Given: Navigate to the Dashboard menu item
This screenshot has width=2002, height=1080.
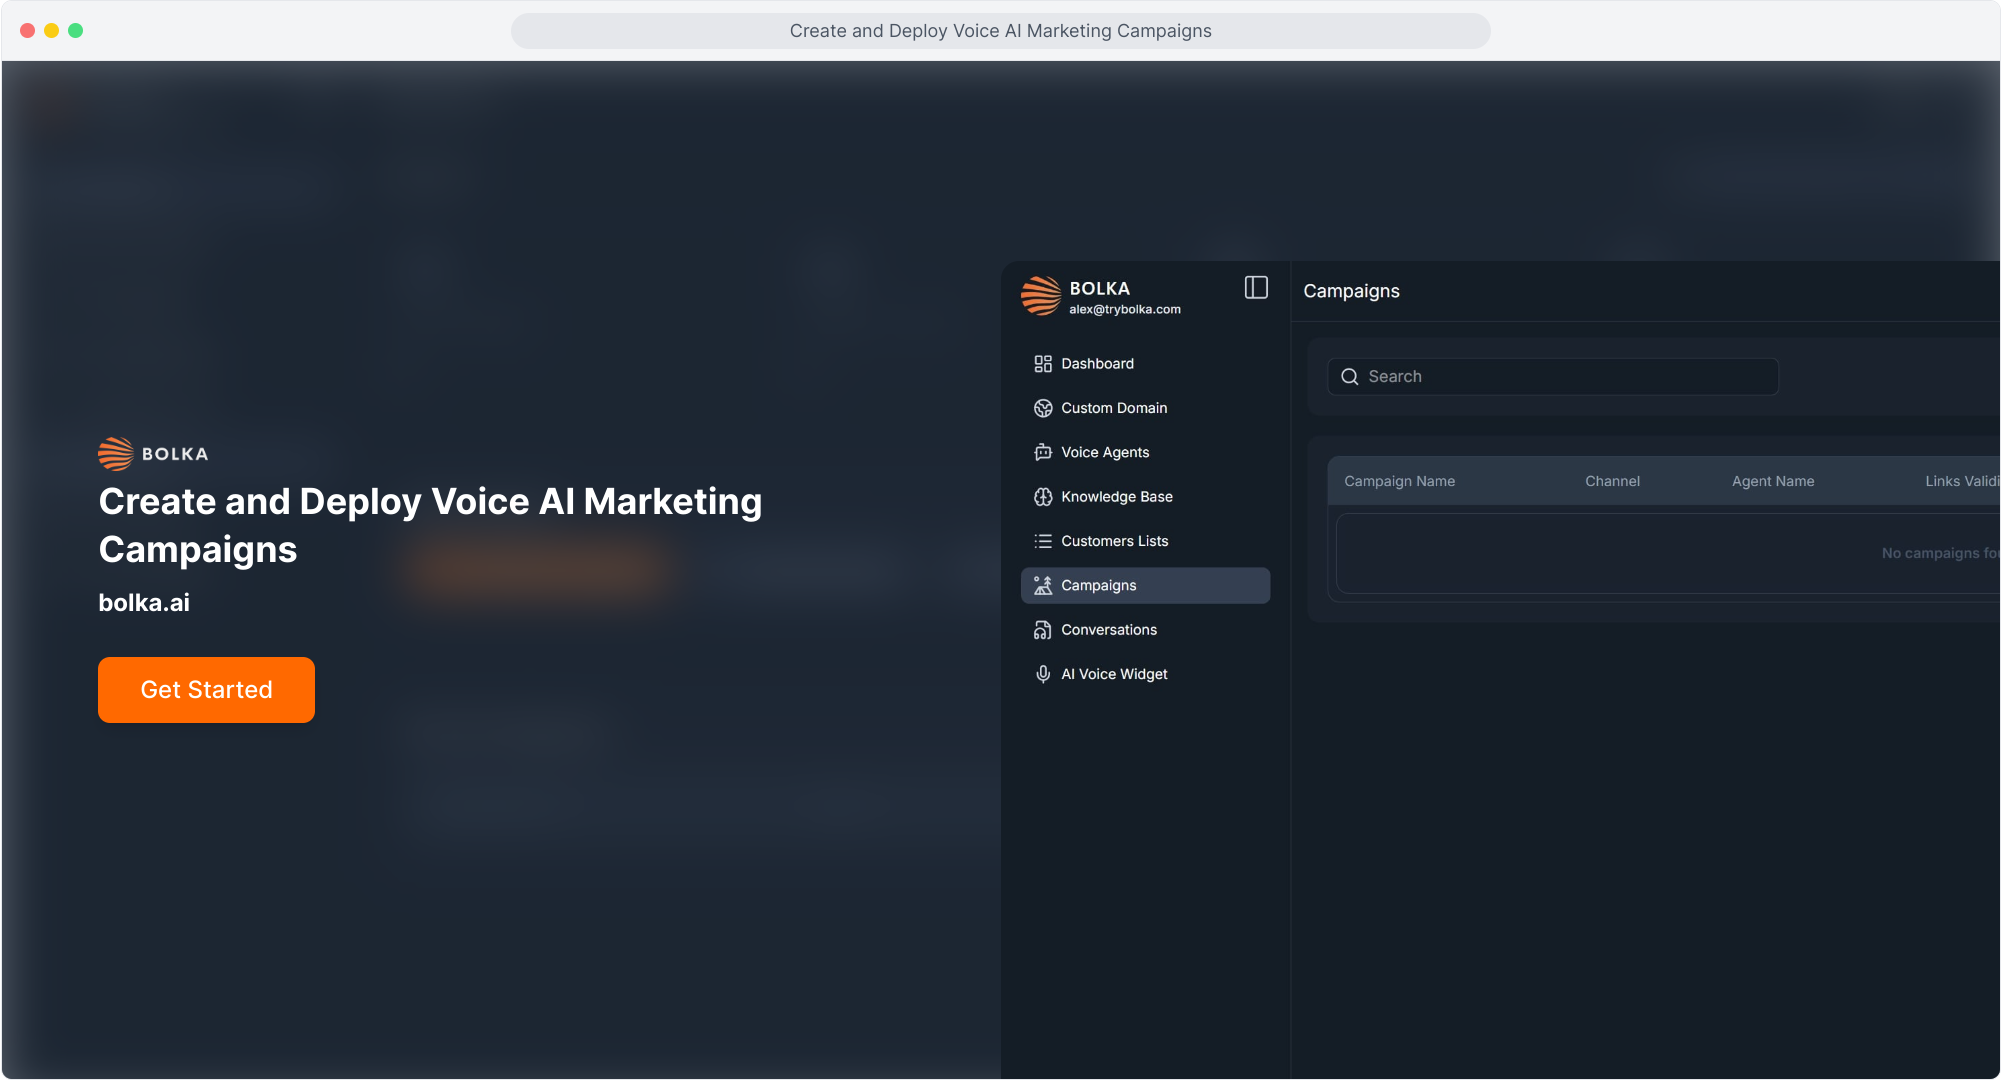Looking at the screenshot, I should pyautogui.click(x=1097, y=364).
